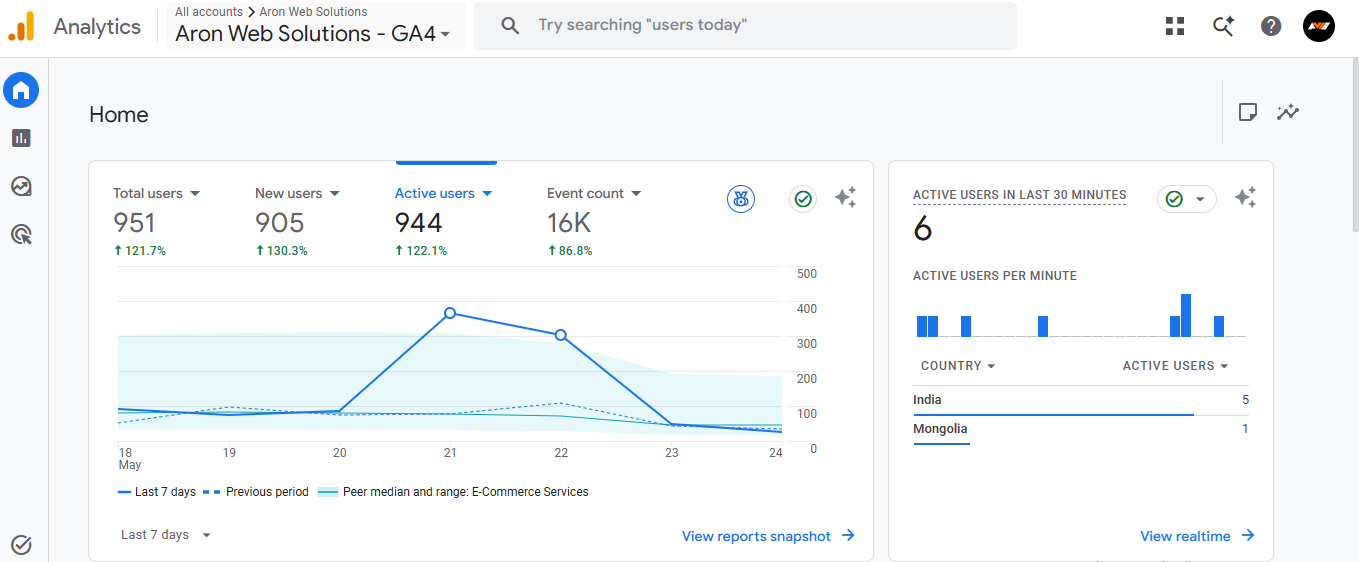
Task: Click the sparkle icon in realtime card
Action: 1245,198
